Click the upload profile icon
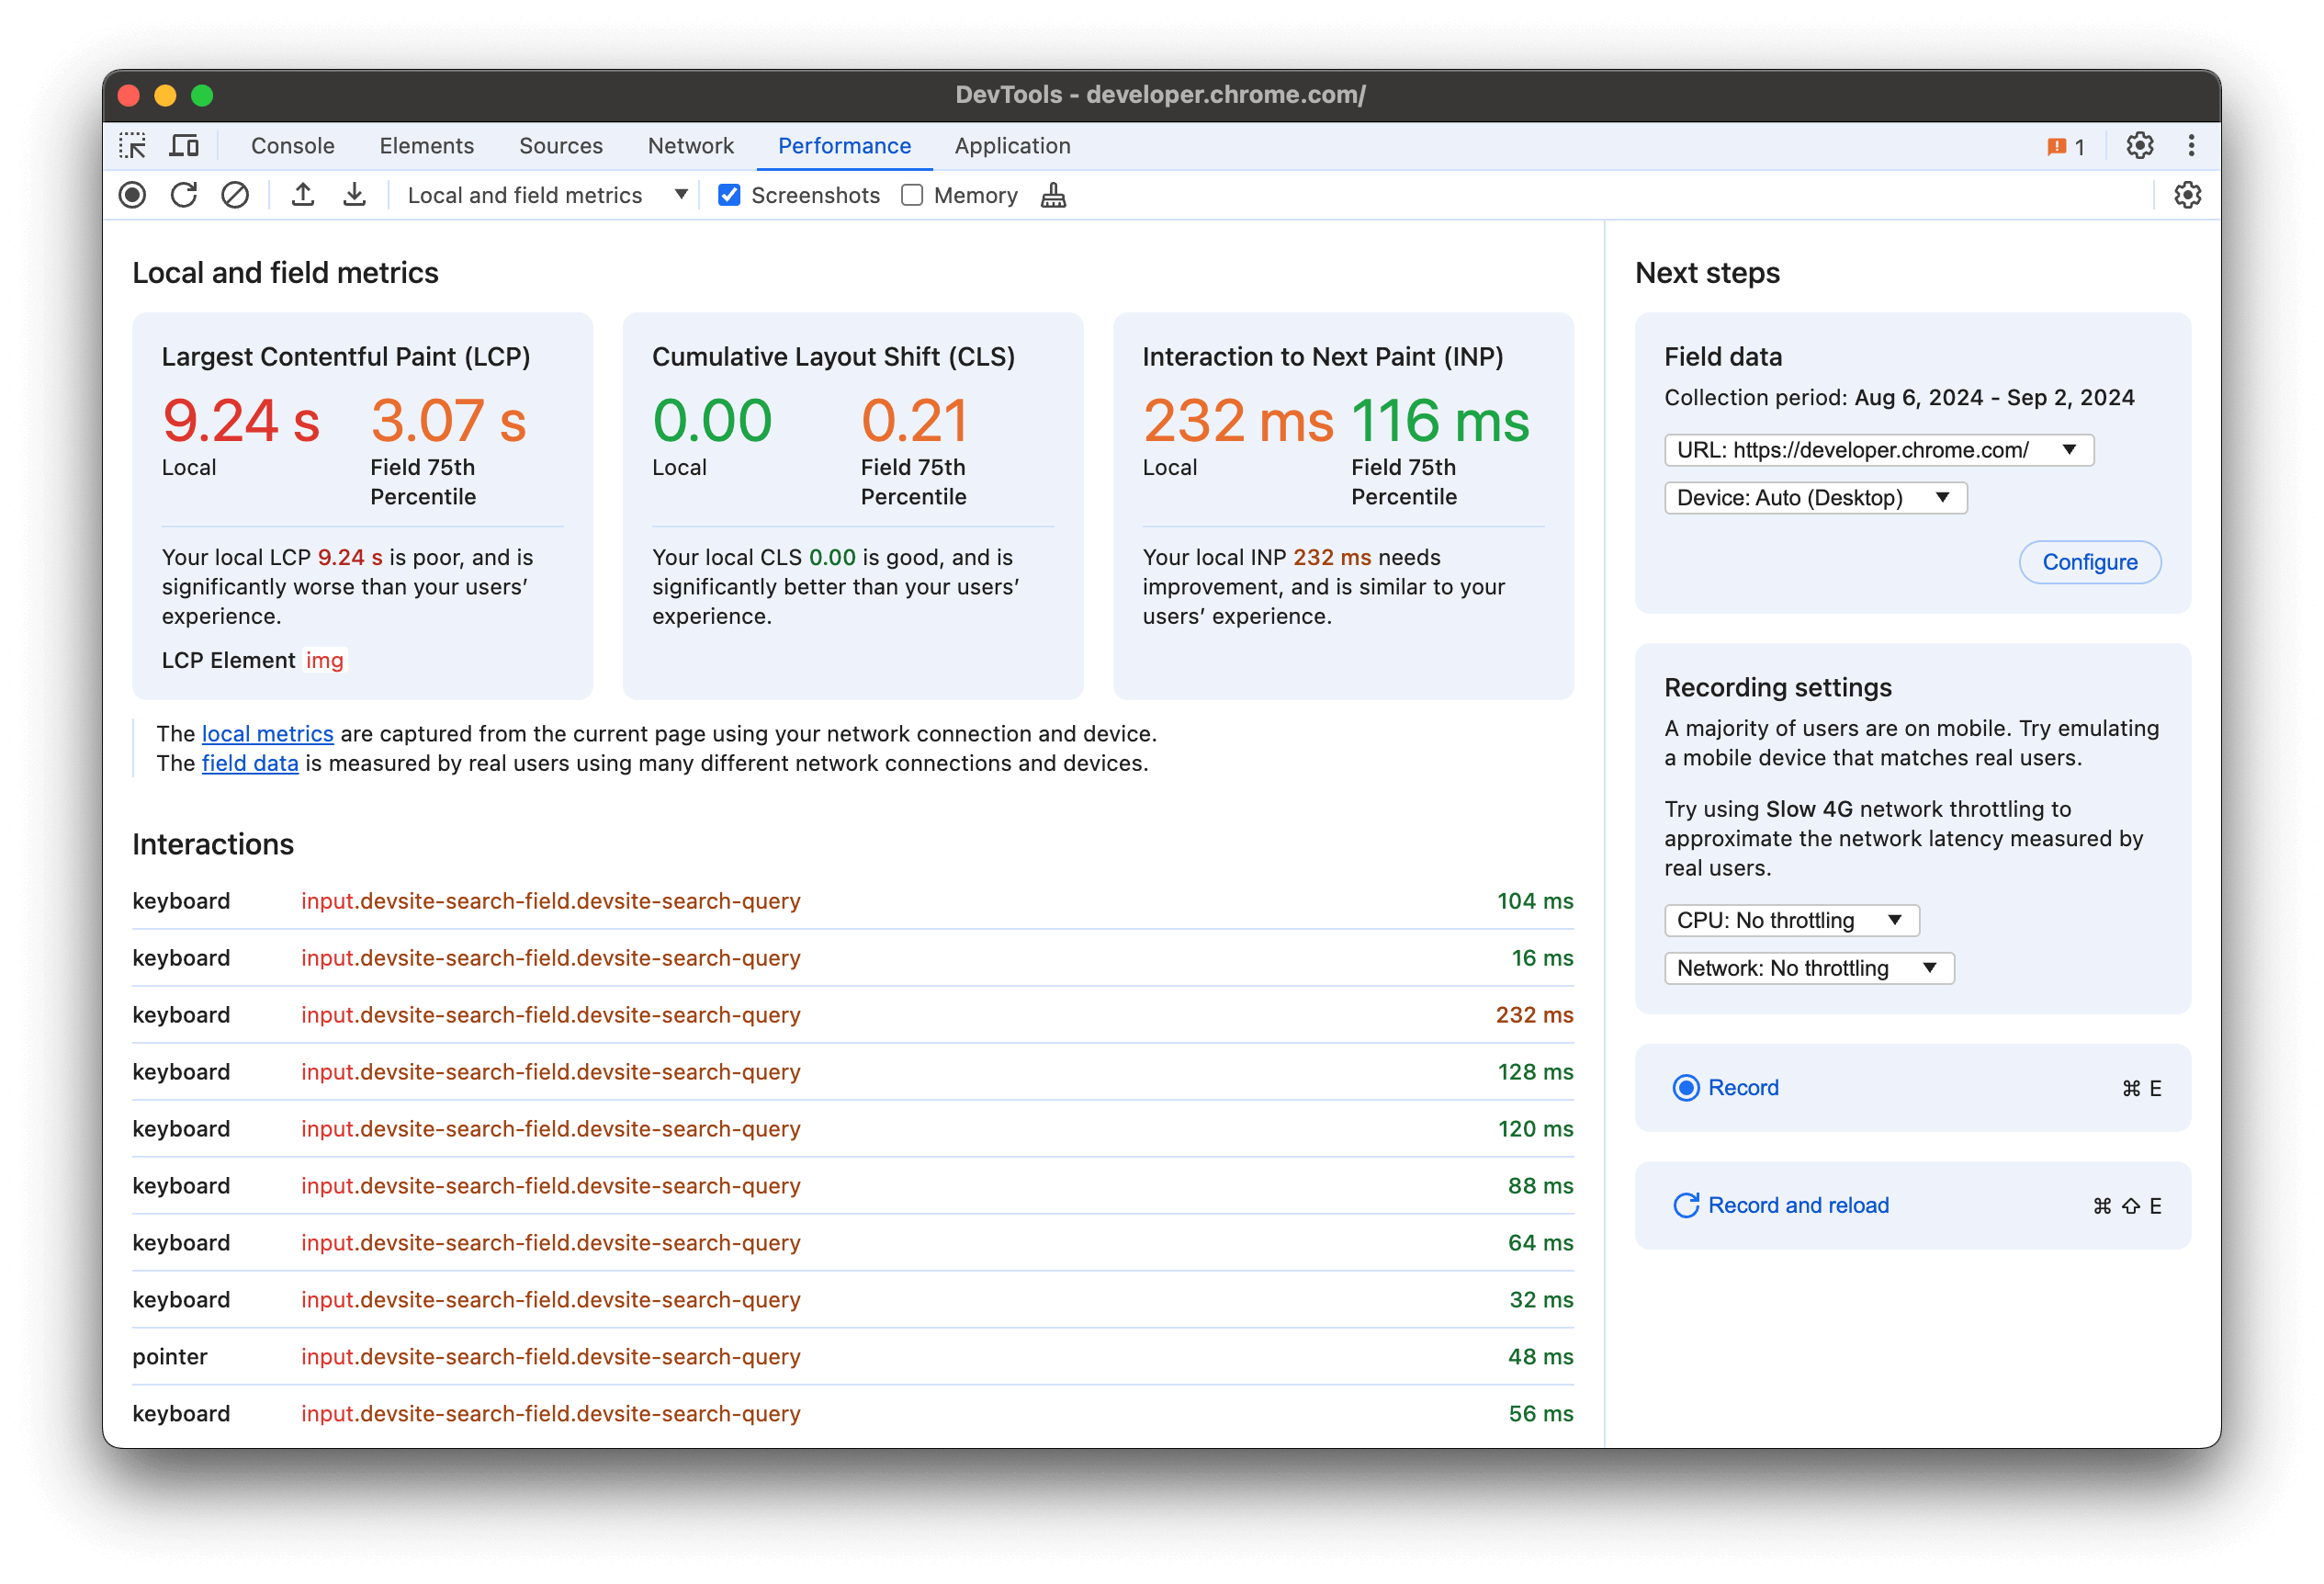Viewport: 2324px width, 1584px height. coord(304,194)
